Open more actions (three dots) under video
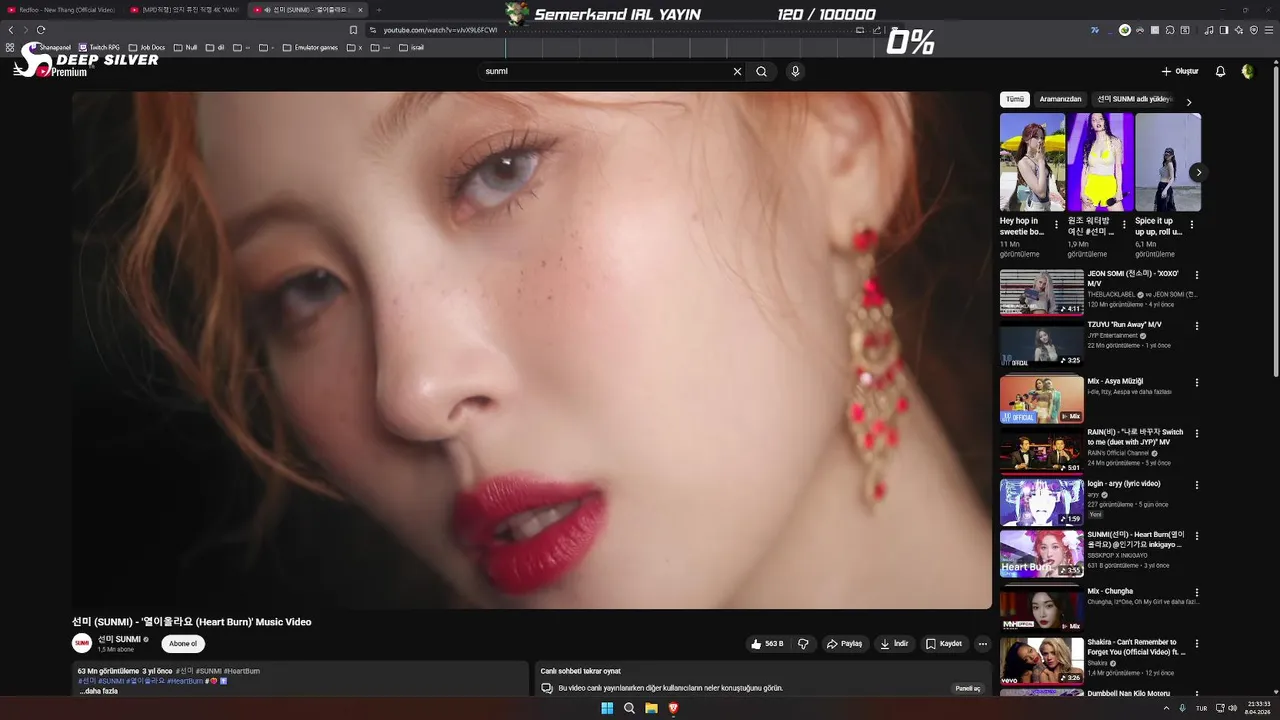 (982, 644)
